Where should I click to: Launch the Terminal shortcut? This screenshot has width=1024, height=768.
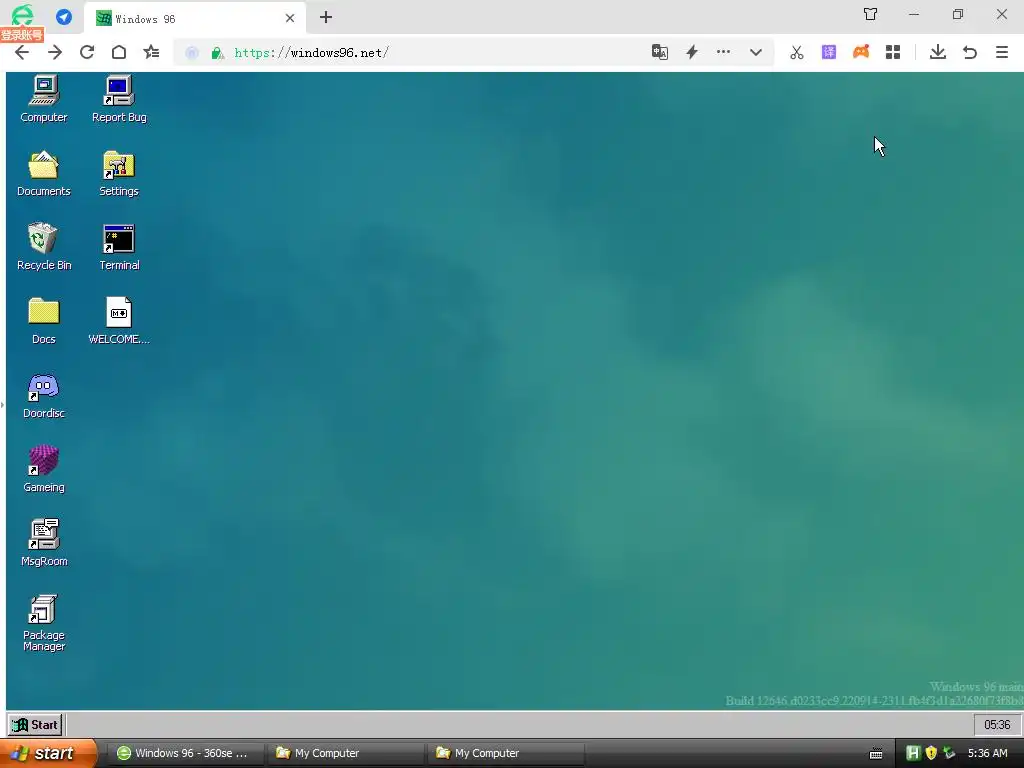pos(119,247)
